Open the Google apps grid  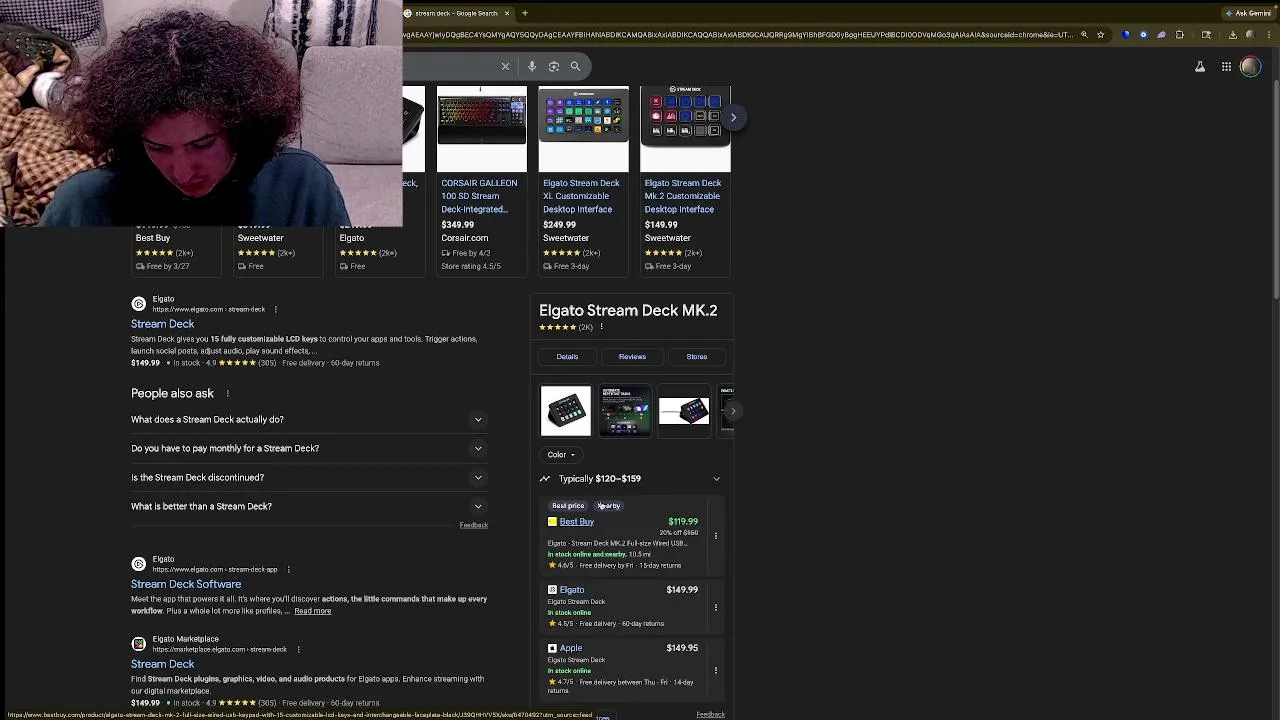(x=1226, y=67)
